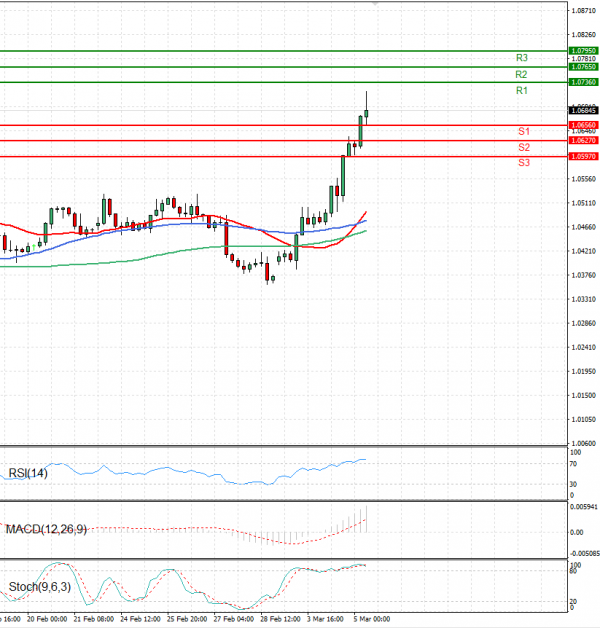Click the 1.03310 price scale value

pyautogui.click(x=584, y=299)
